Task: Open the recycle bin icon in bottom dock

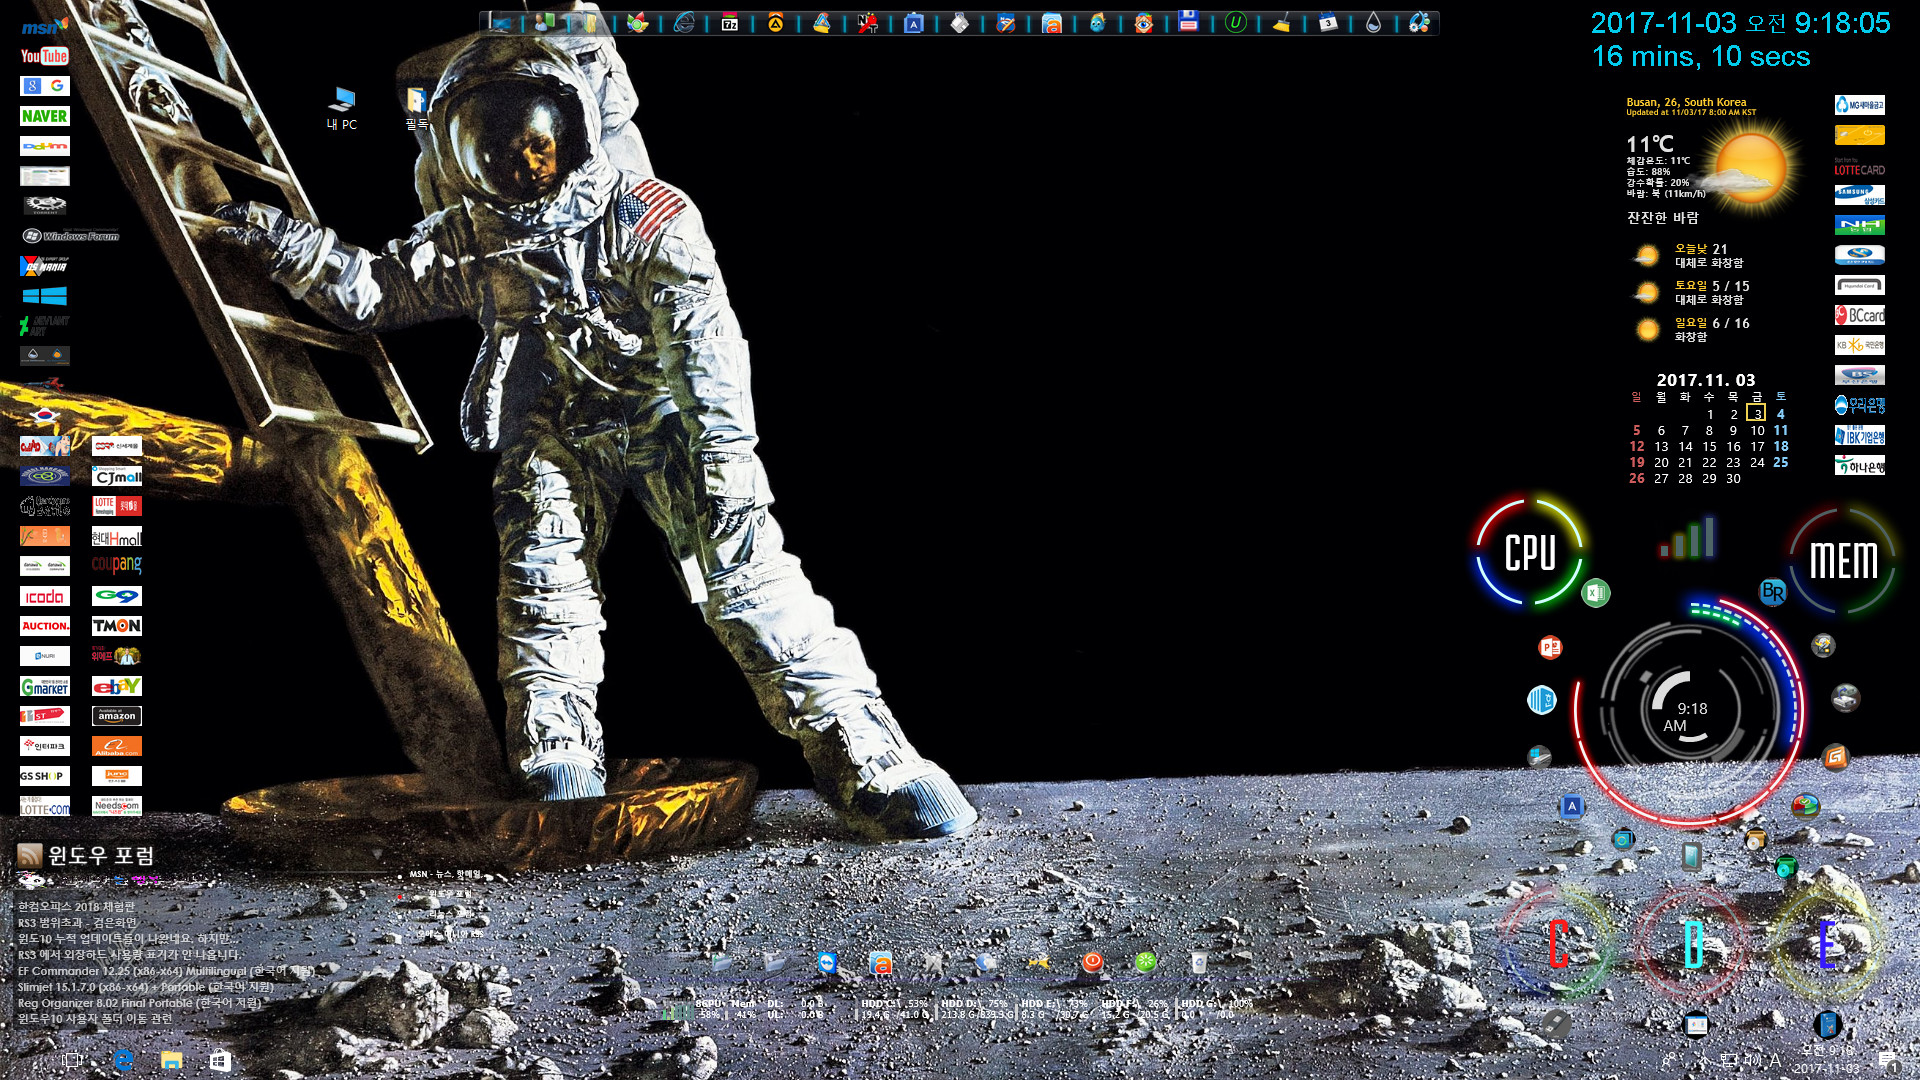Action: 1199,962
